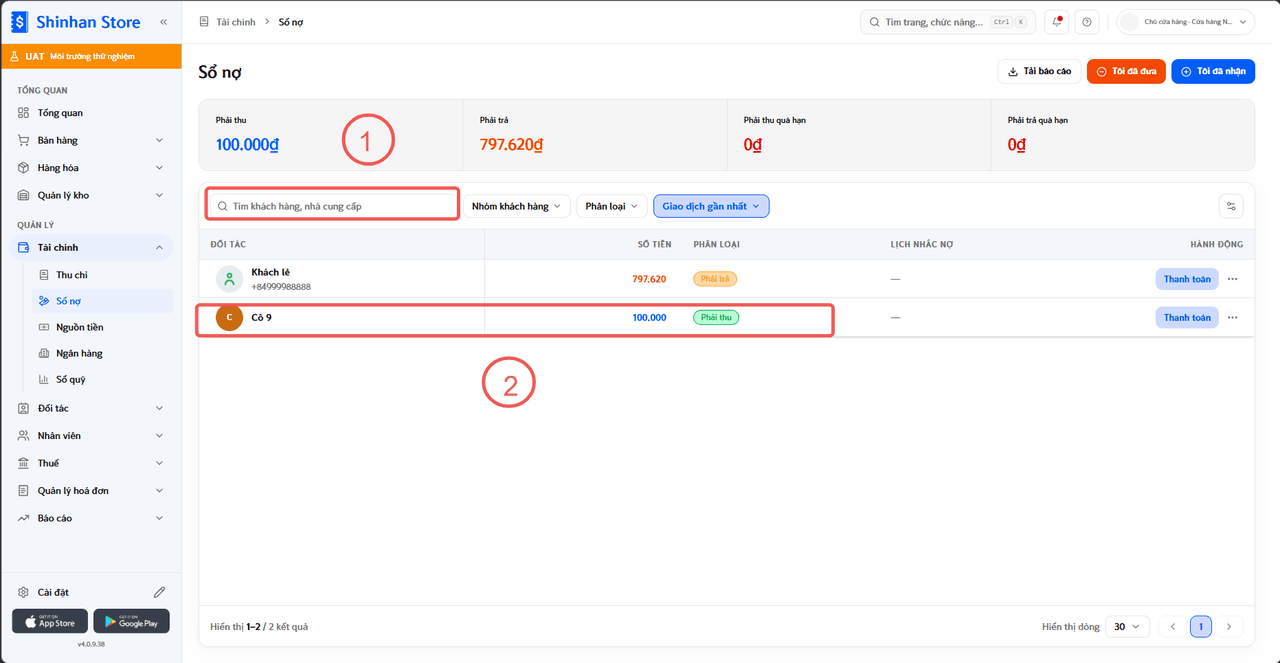Image resolution: width=1280 pixels, height=663 pixels.
Task: Open Ngân hàng in the sidebar
Action: (x=101, y=353)
